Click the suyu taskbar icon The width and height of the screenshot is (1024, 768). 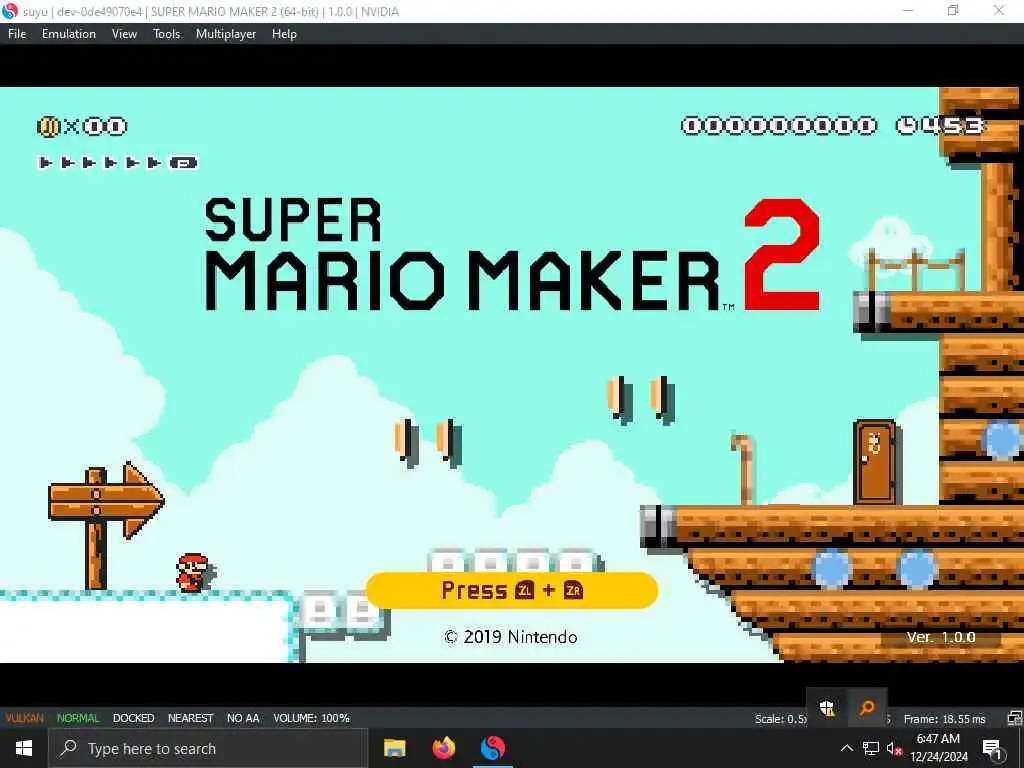[x=493, y=748]
